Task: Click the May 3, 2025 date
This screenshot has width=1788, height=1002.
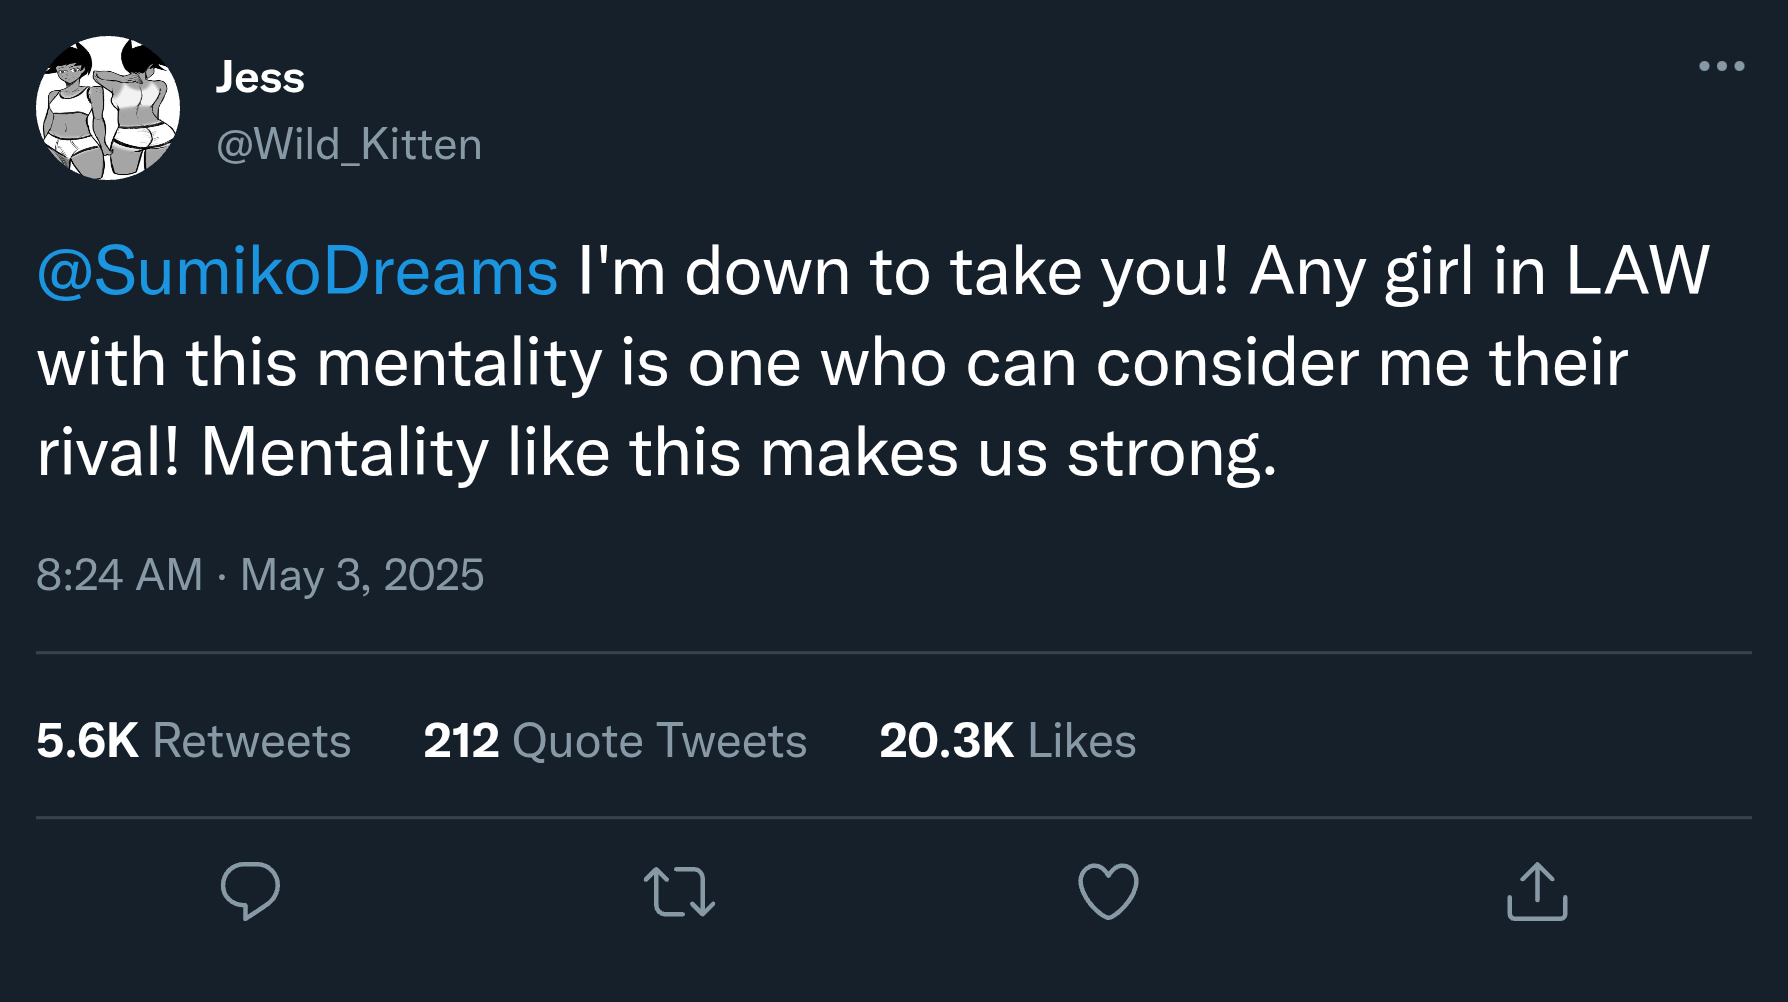Action: (x=362, y=575)
